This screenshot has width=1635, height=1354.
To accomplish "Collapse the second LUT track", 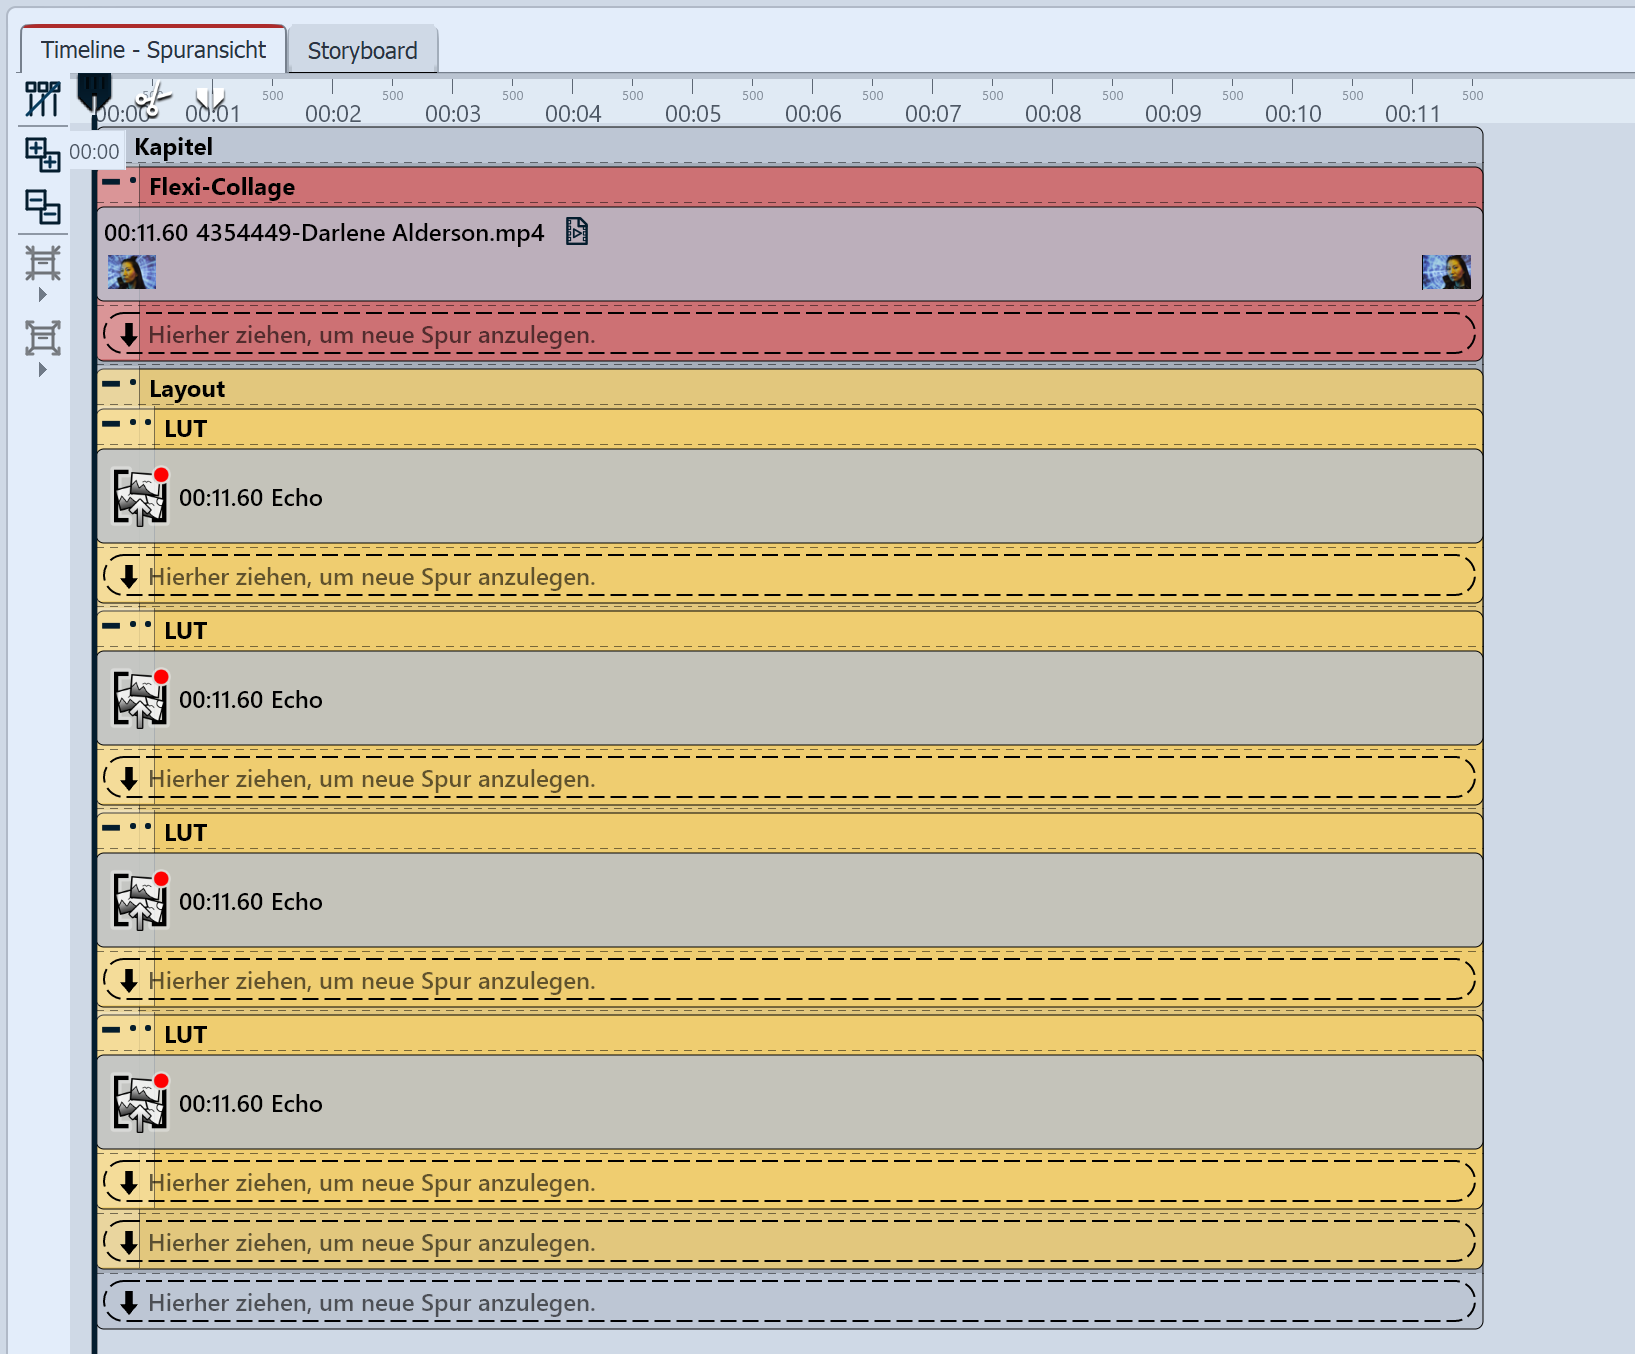I will pyautogui.click(x=111, y=626).
